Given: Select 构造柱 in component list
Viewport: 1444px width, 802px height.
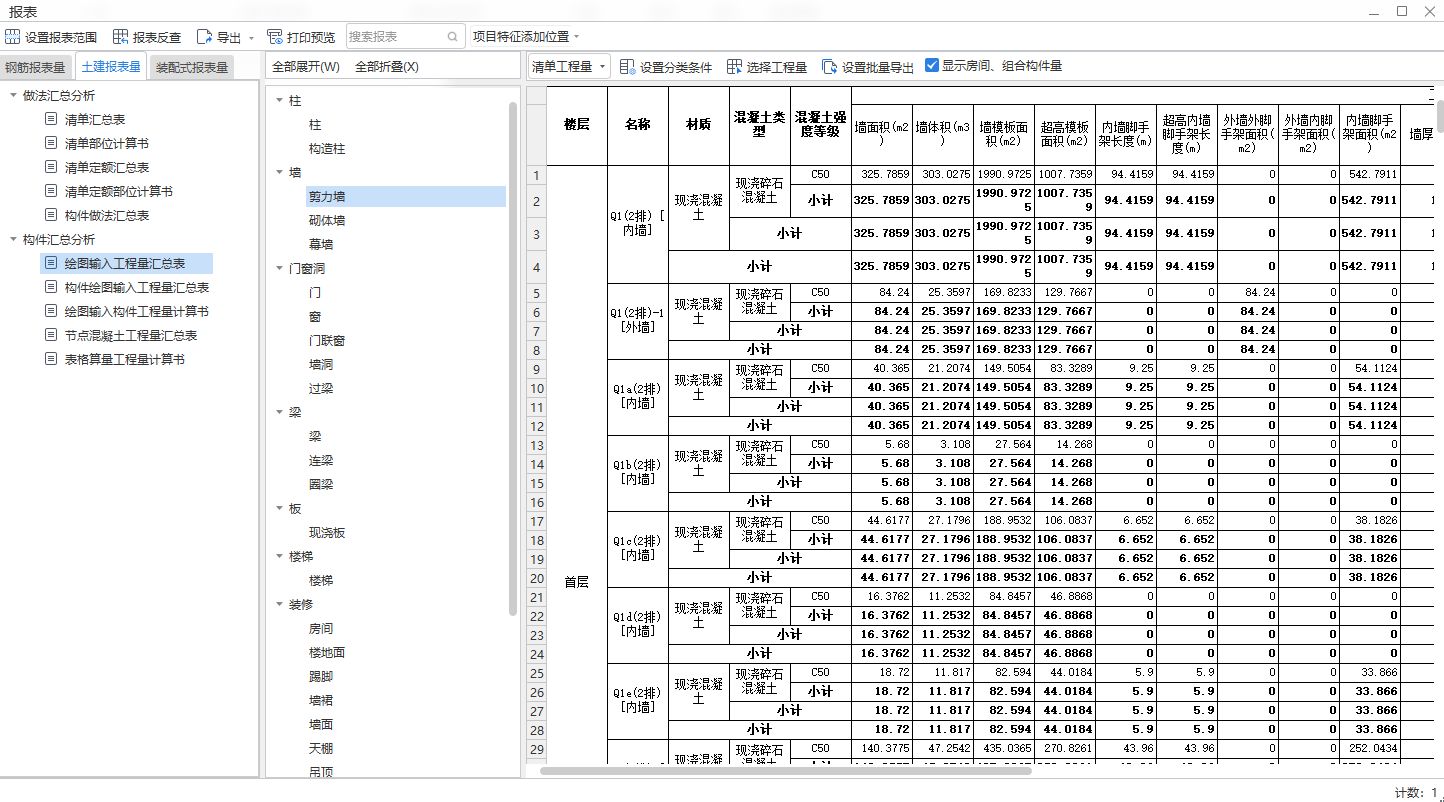Looking at the screenshot, I should pos(327,148).
